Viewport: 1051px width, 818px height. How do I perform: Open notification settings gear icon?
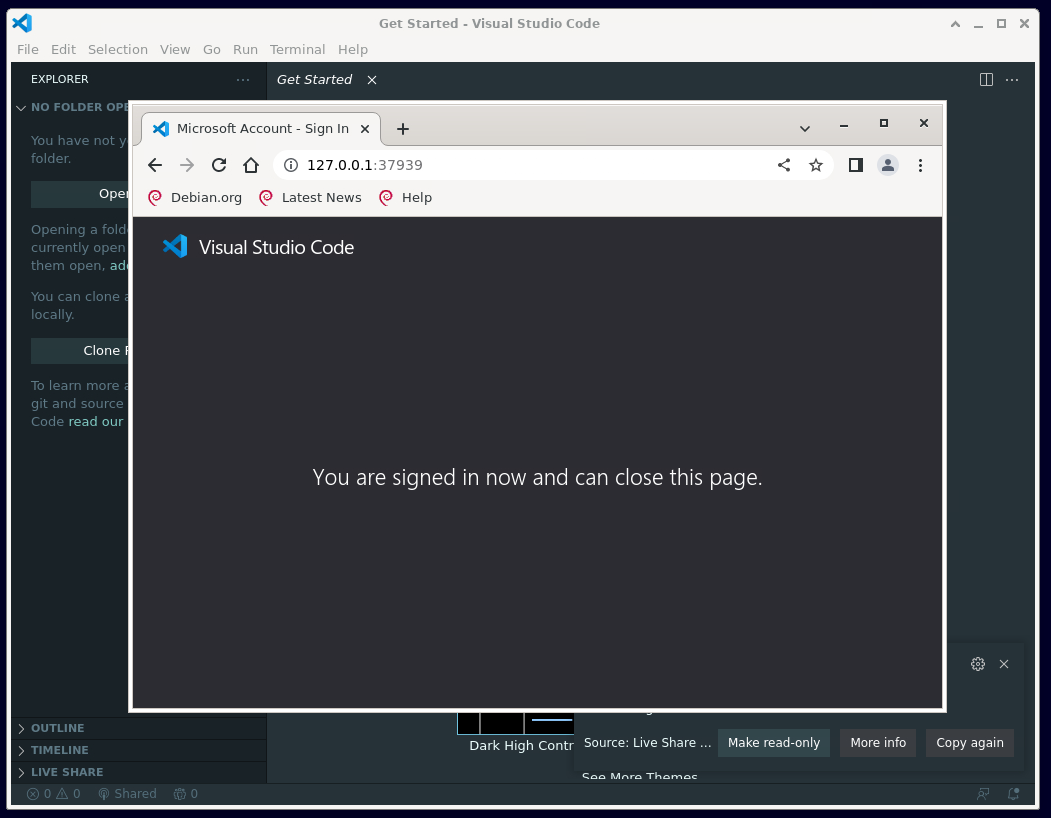[978, 664]
